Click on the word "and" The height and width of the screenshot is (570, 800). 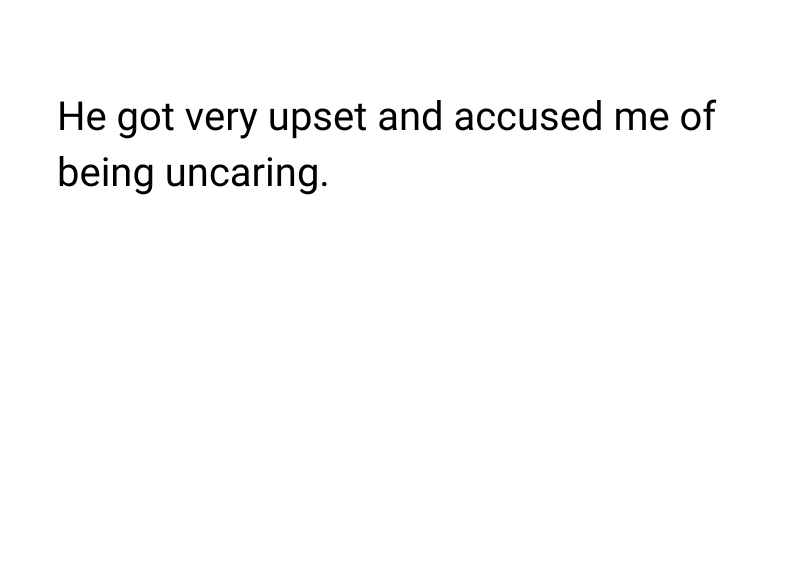(x=411, y=118)
